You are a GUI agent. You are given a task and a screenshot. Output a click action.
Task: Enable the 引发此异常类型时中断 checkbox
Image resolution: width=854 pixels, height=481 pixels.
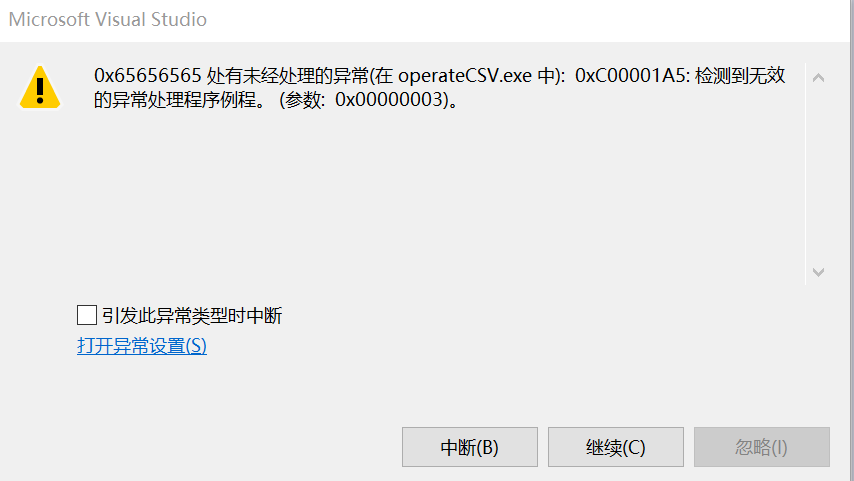87,315
